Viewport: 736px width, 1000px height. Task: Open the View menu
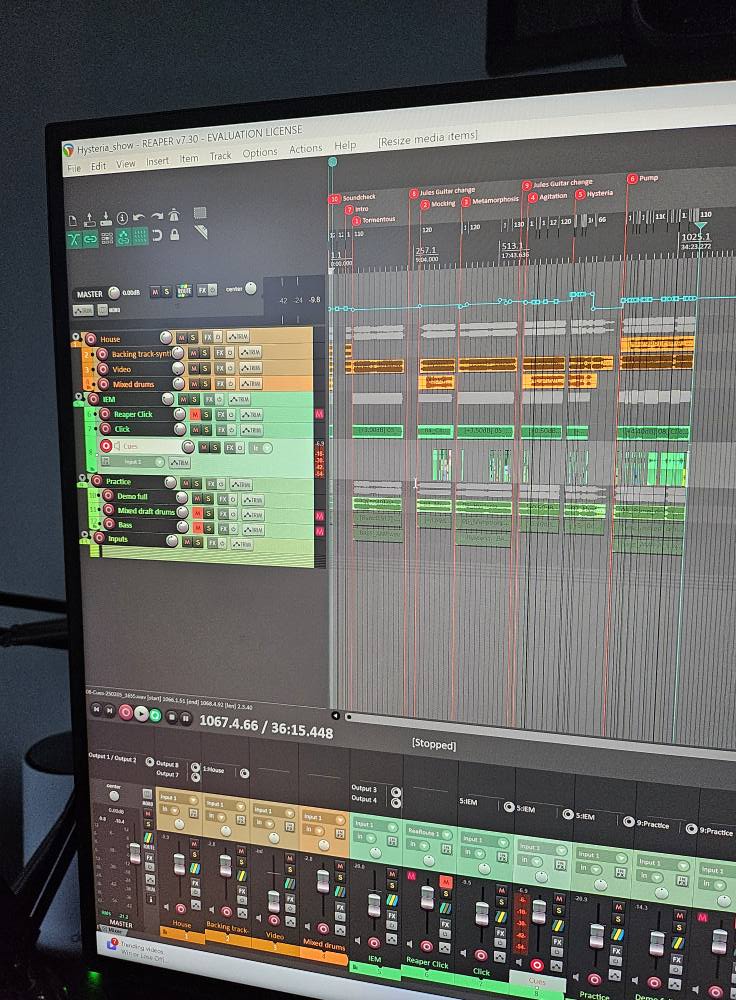pyautogui.click(x=126, y=164)
